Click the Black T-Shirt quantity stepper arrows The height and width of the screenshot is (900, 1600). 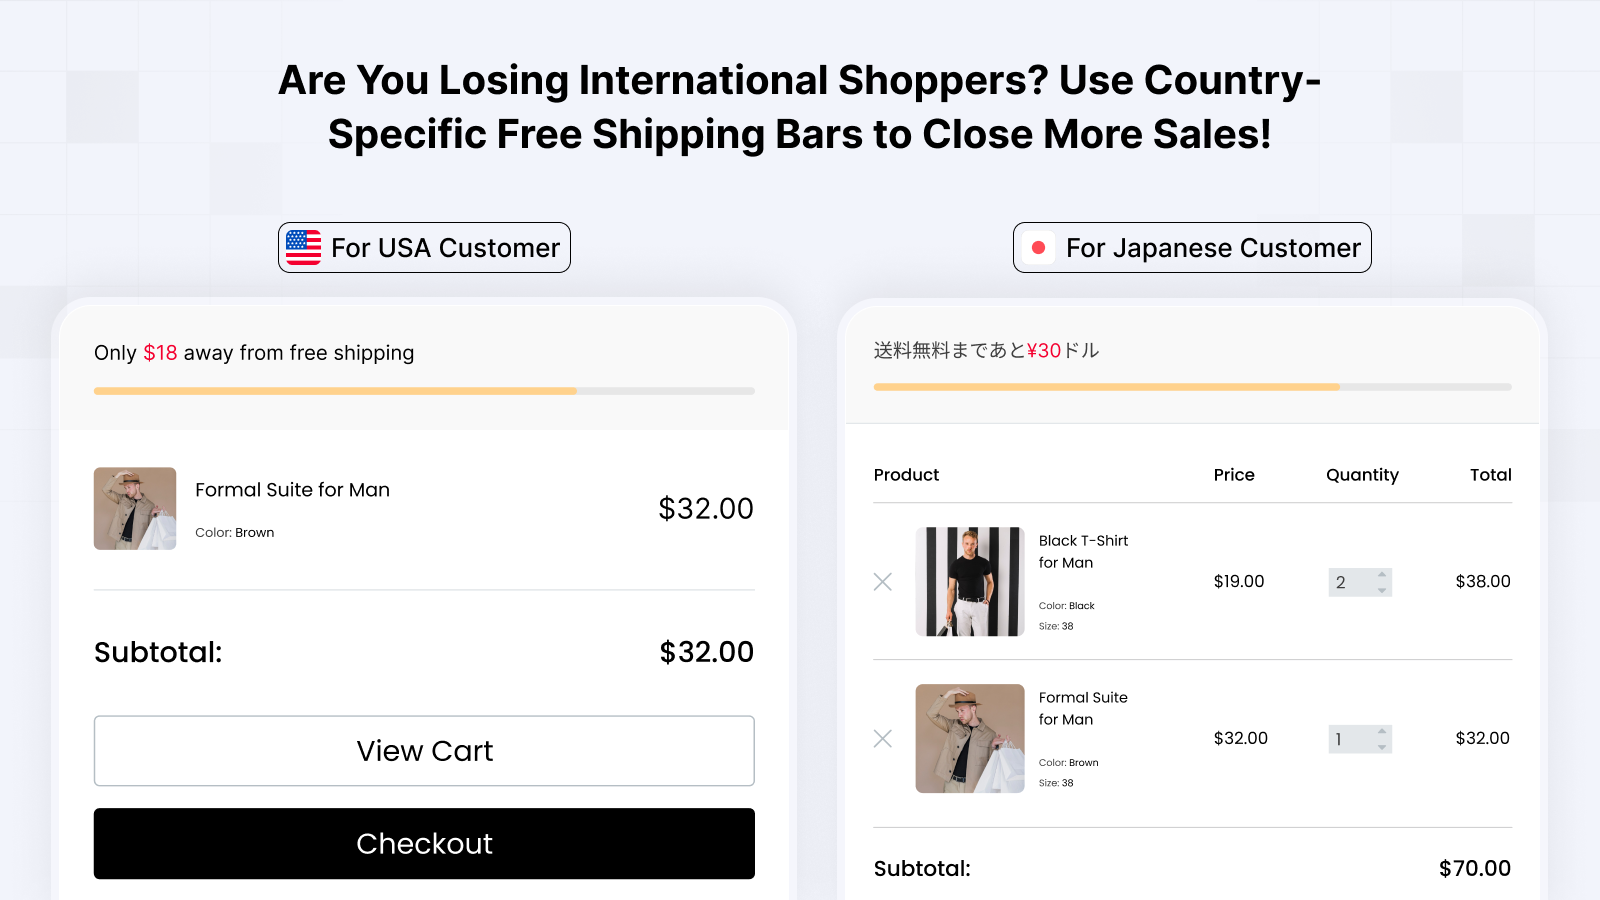coord(1380,582)
